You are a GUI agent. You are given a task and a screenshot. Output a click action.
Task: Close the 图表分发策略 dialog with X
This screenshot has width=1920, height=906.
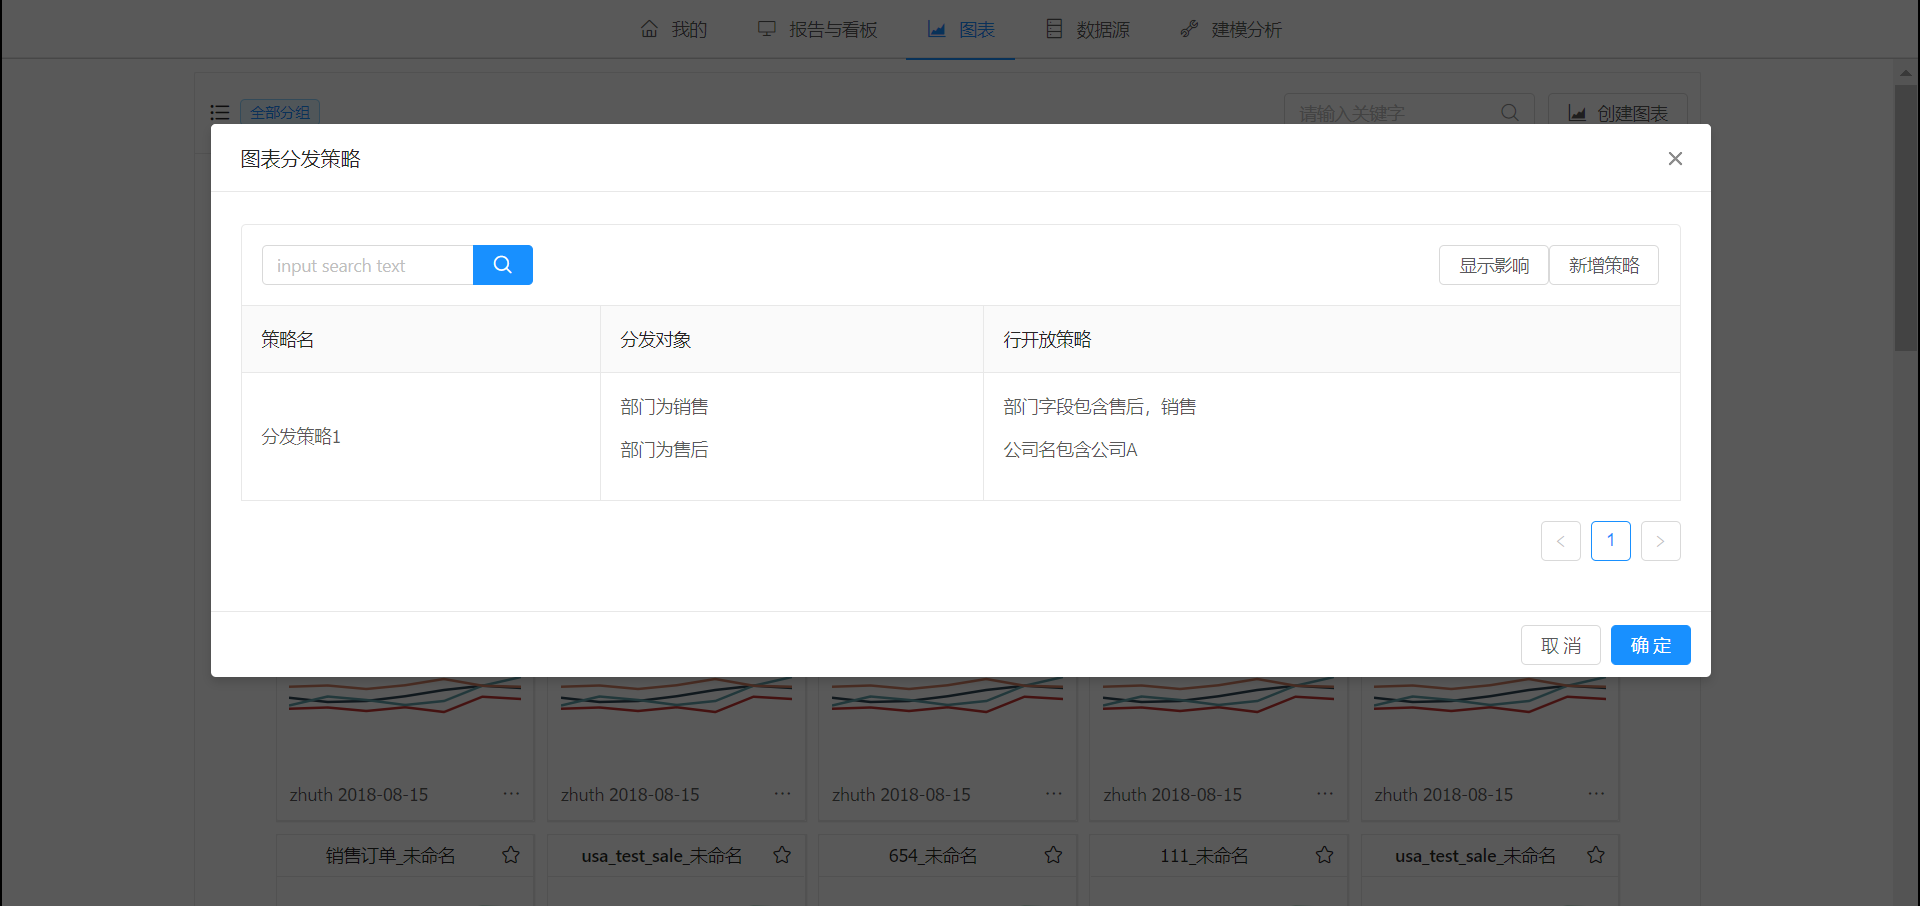[1675, 159]
